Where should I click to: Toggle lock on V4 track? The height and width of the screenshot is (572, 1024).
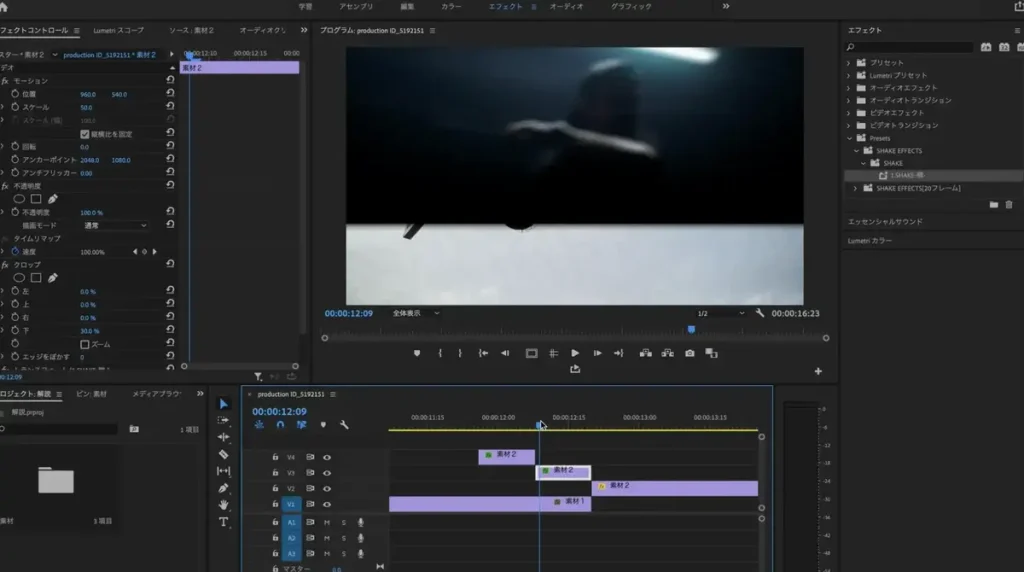275,457
